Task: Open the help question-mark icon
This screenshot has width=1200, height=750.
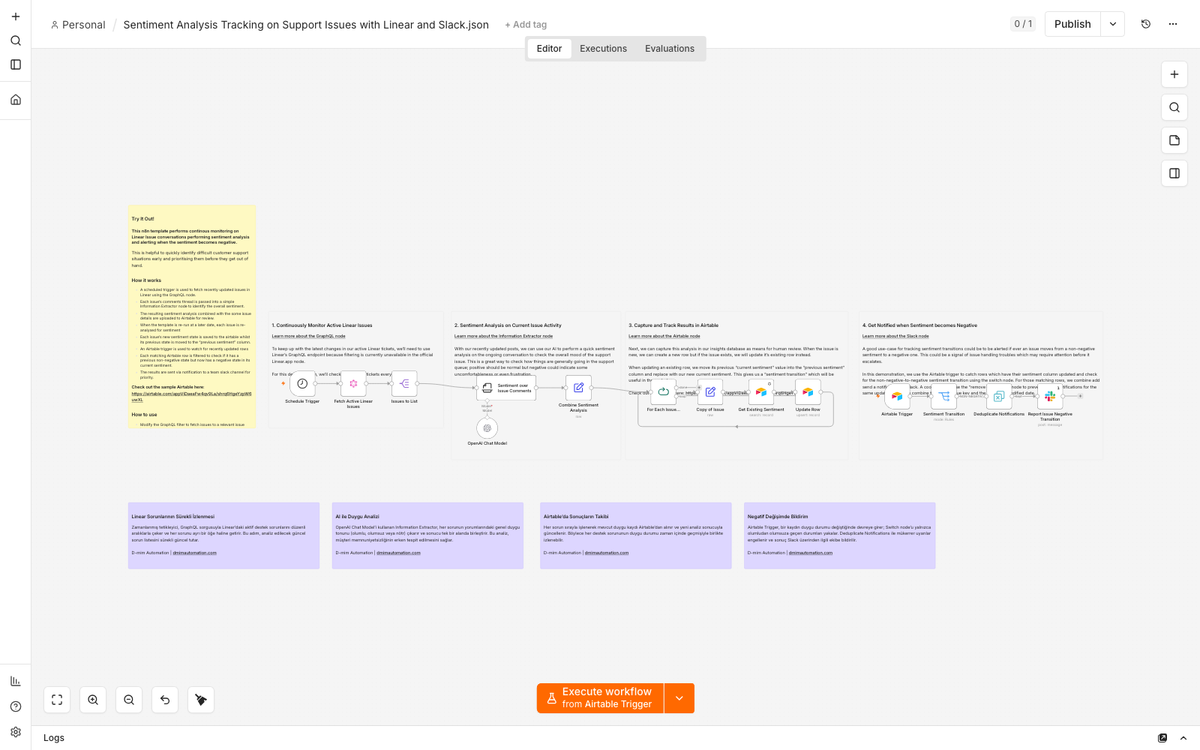Action: [x=15, y=707]
